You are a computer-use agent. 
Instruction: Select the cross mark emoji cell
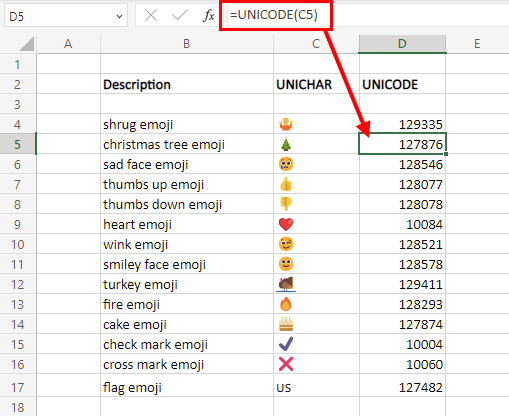pos(316,364)
